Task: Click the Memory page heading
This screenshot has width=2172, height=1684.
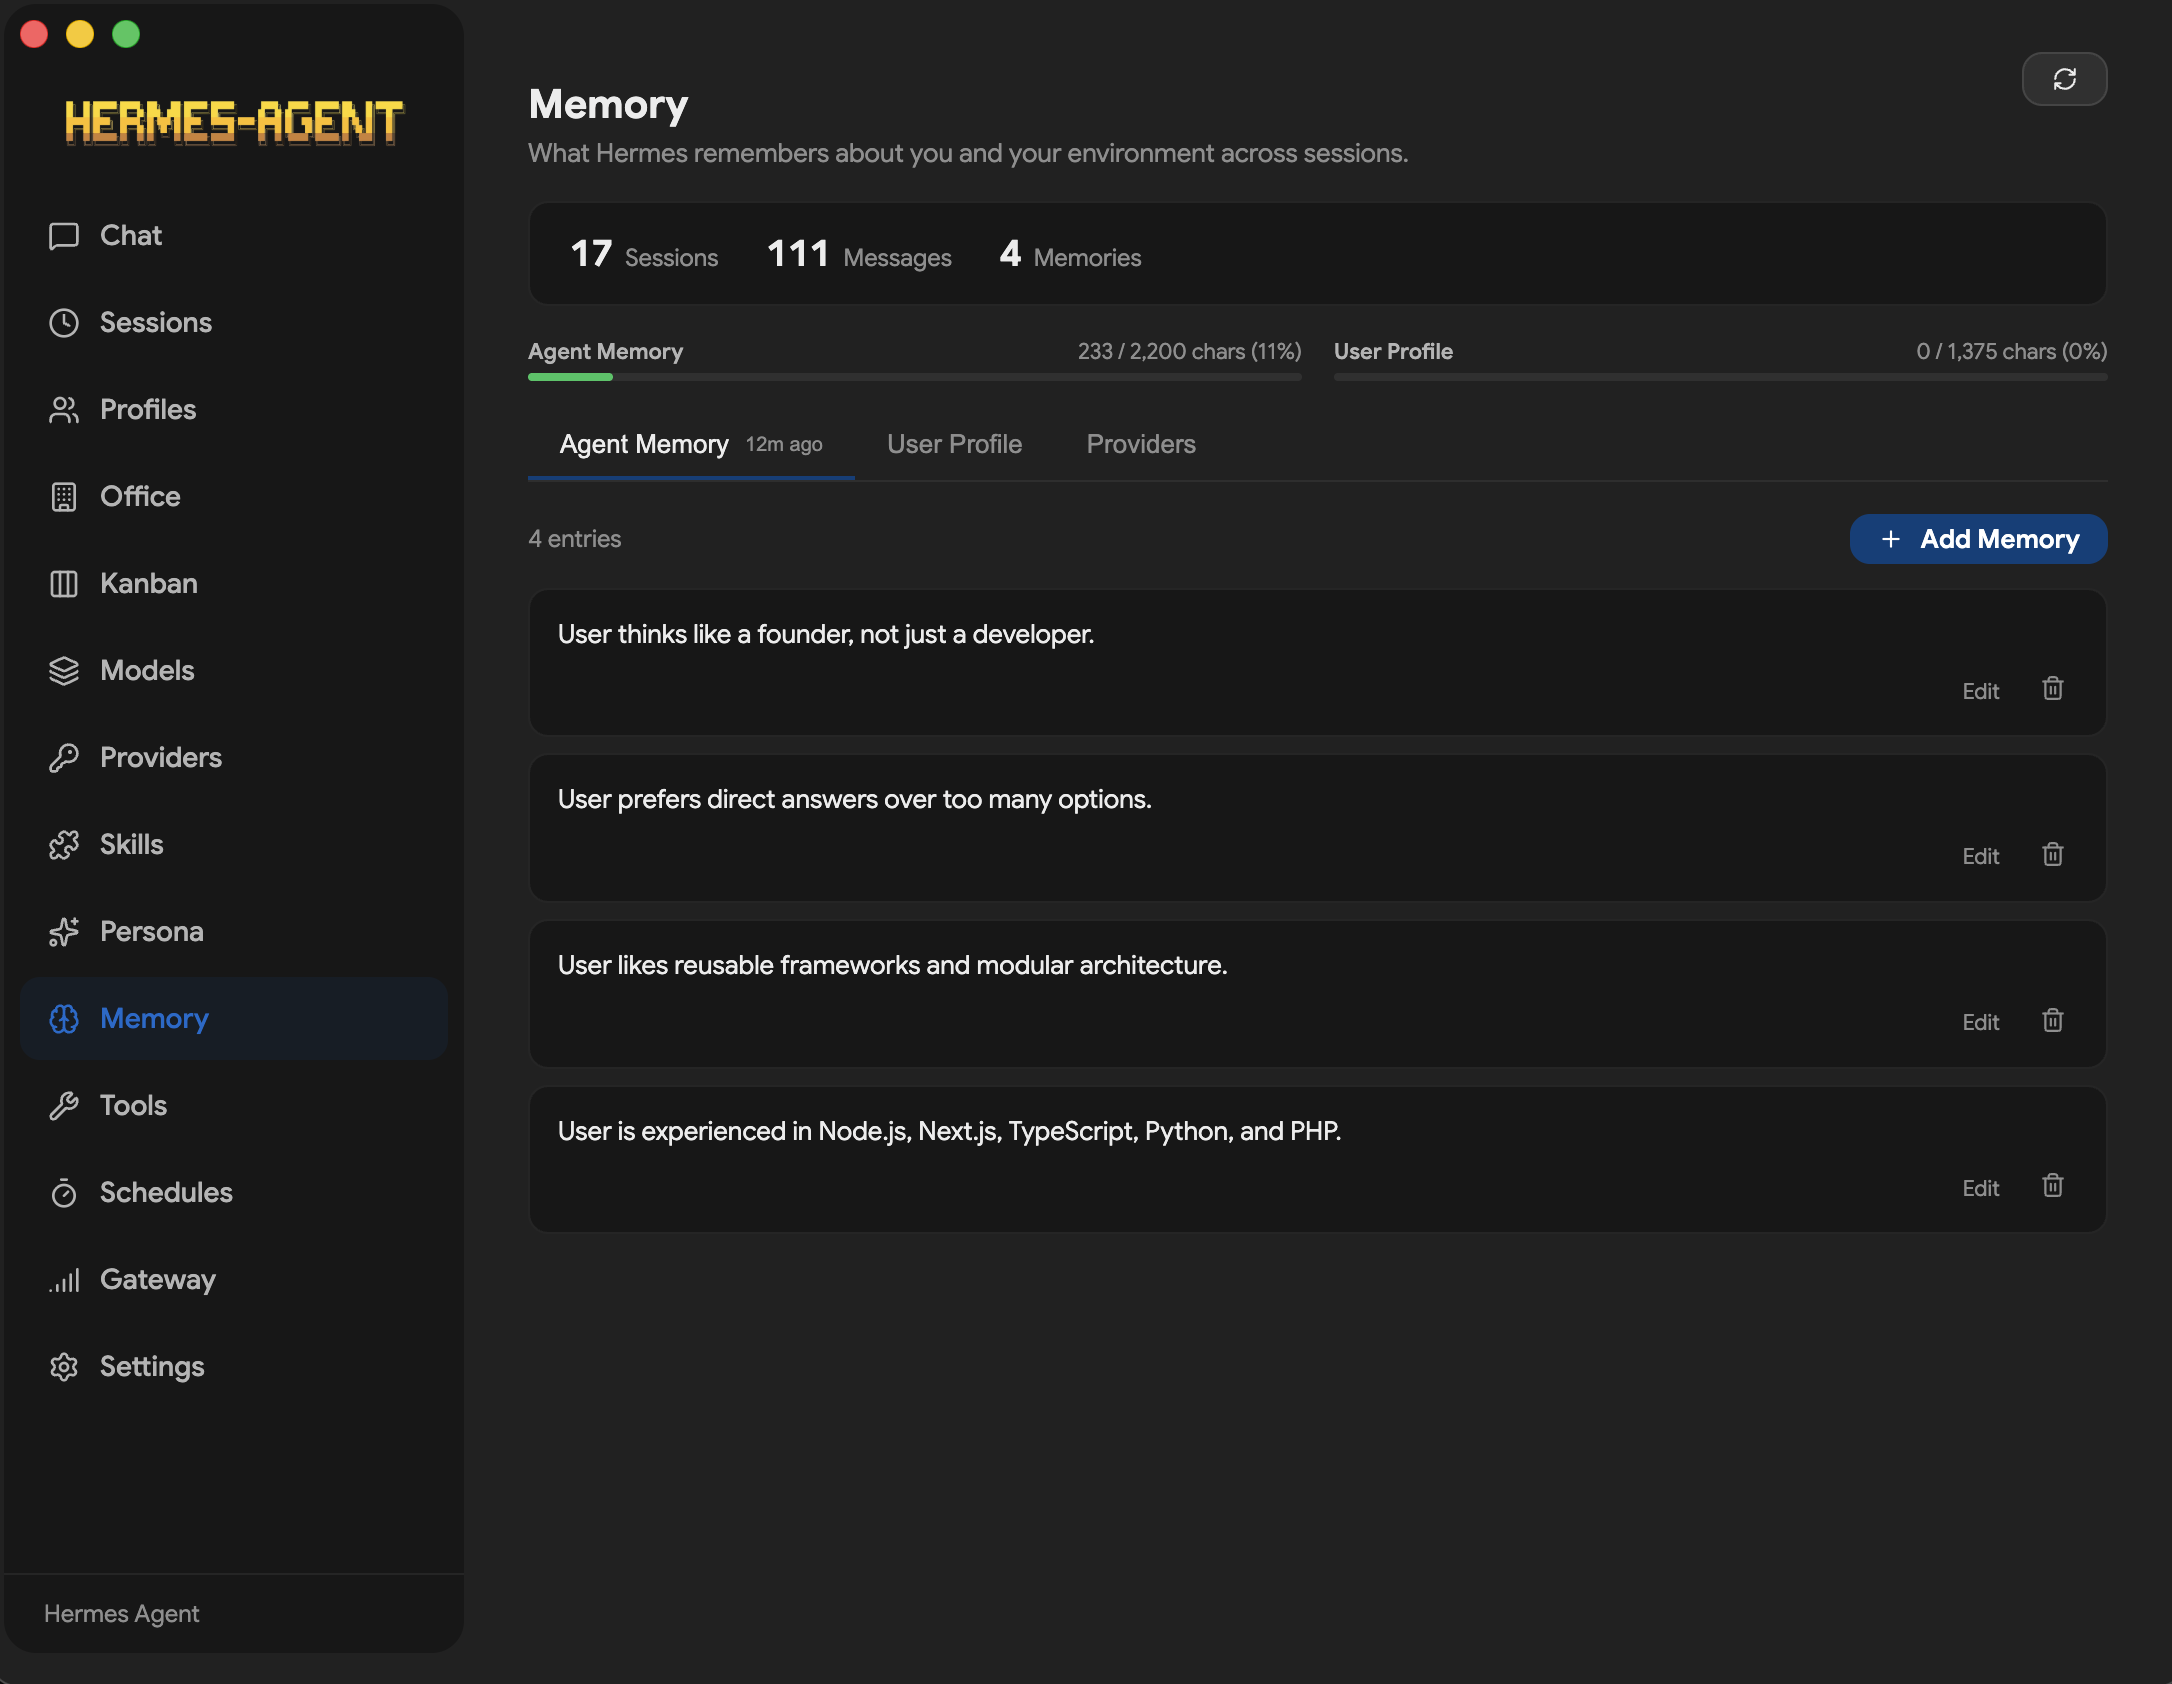Action: pyautogui.click(x=608, y=105)
